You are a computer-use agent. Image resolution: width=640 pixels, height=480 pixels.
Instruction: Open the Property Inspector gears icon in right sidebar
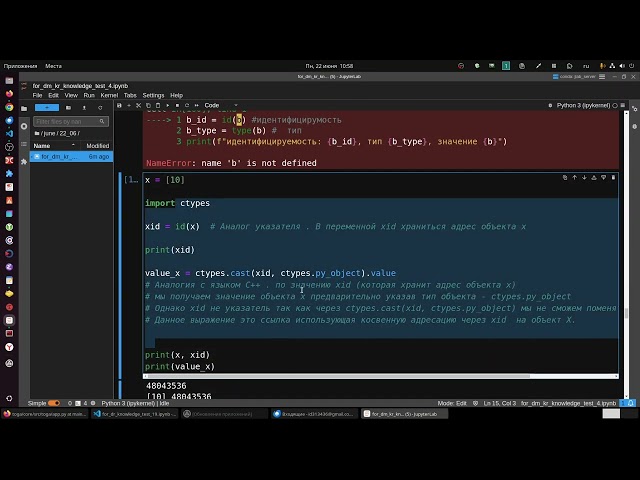635,109
